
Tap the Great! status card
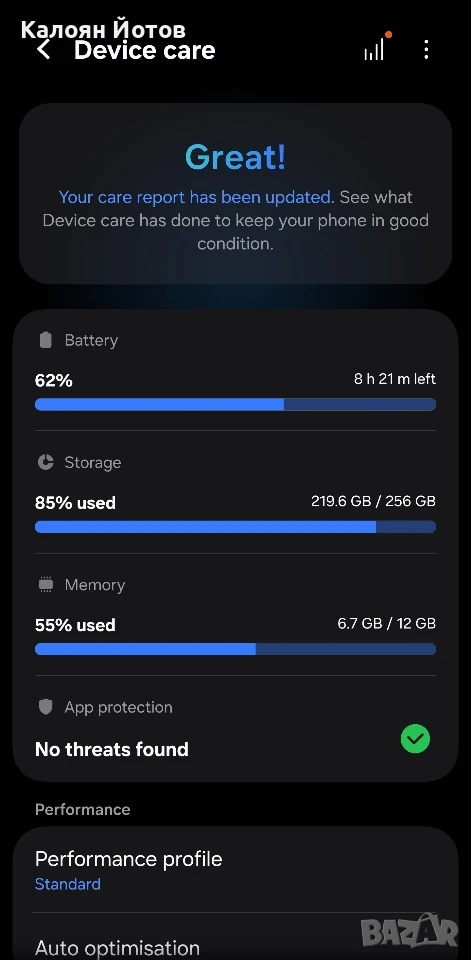pyautogui.click(x=235, y=193)
